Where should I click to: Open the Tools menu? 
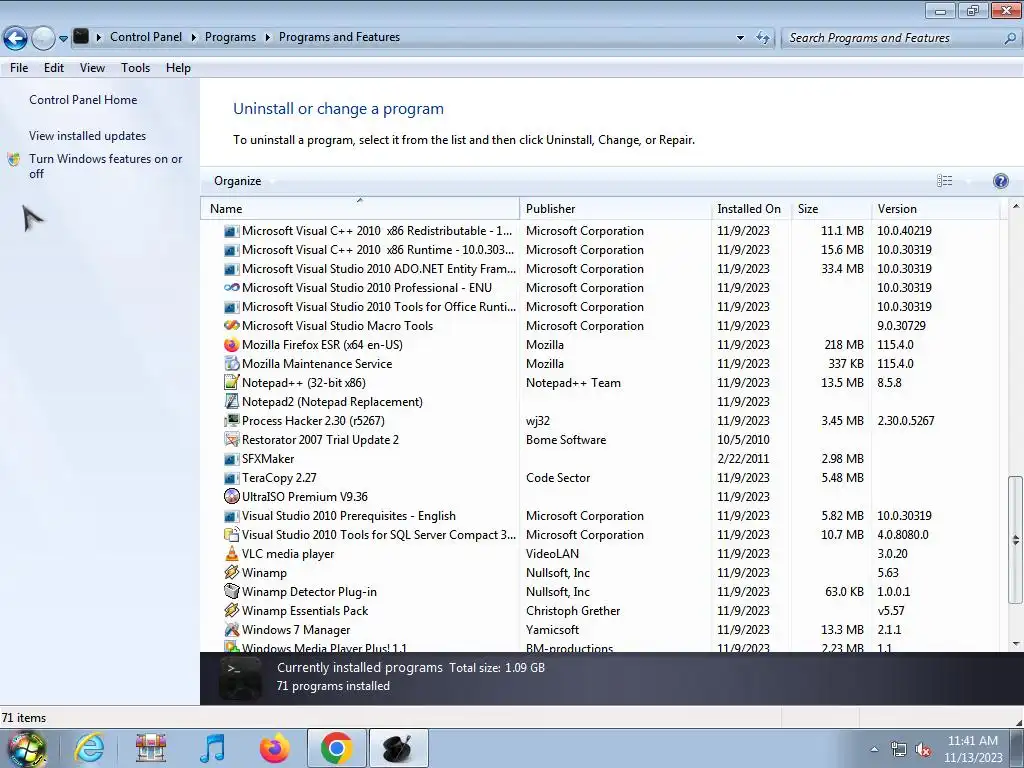(x=135, y=68)
